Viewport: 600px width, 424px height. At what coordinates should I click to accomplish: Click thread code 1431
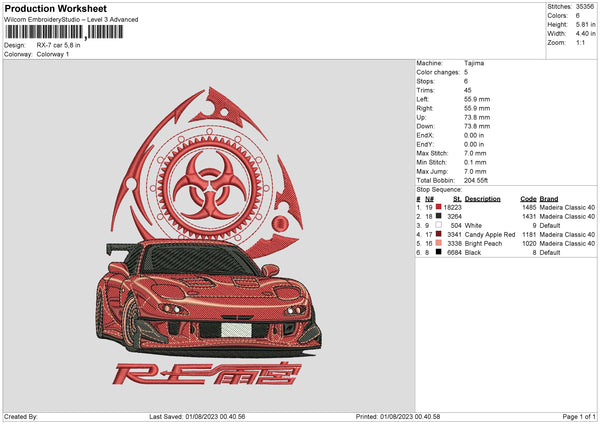tap(529, 217)
